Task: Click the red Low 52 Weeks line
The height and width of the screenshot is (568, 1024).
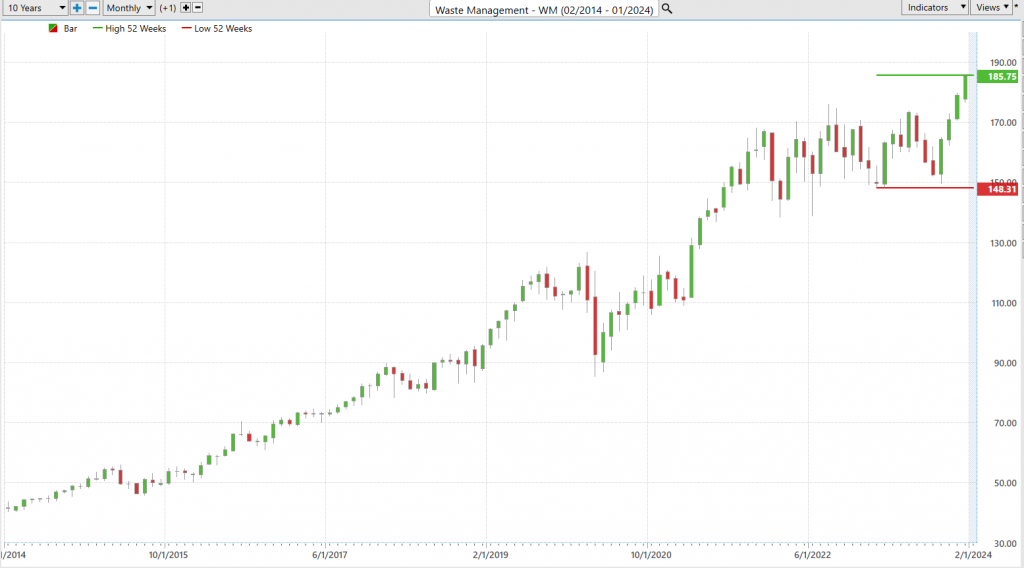Action: tap(924, 188)
